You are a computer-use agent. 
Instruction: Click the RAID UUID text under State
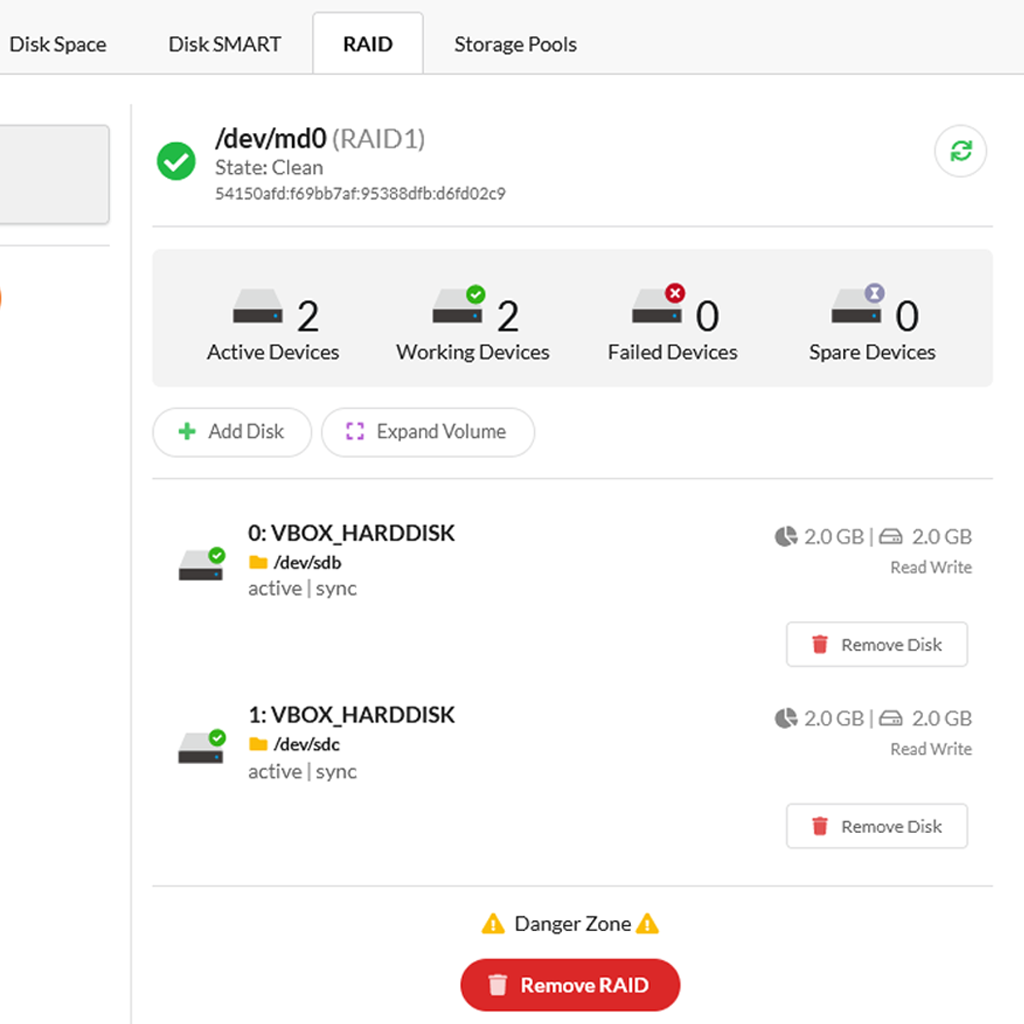coord(360,194)
